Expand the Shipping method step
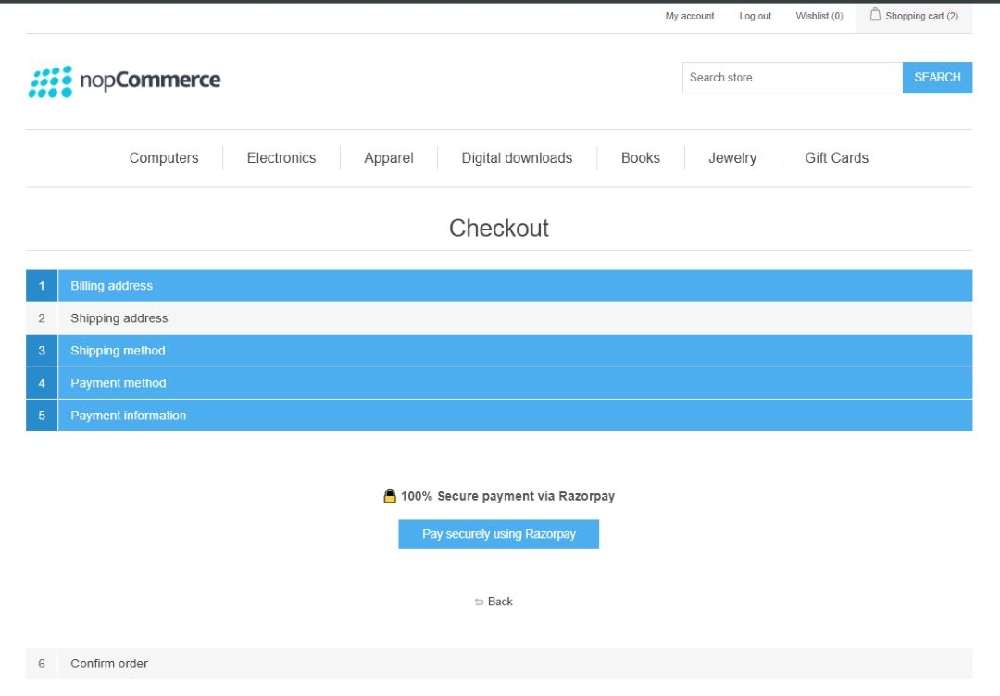This screenshot has width=1000, height=696. click(499, 350)
